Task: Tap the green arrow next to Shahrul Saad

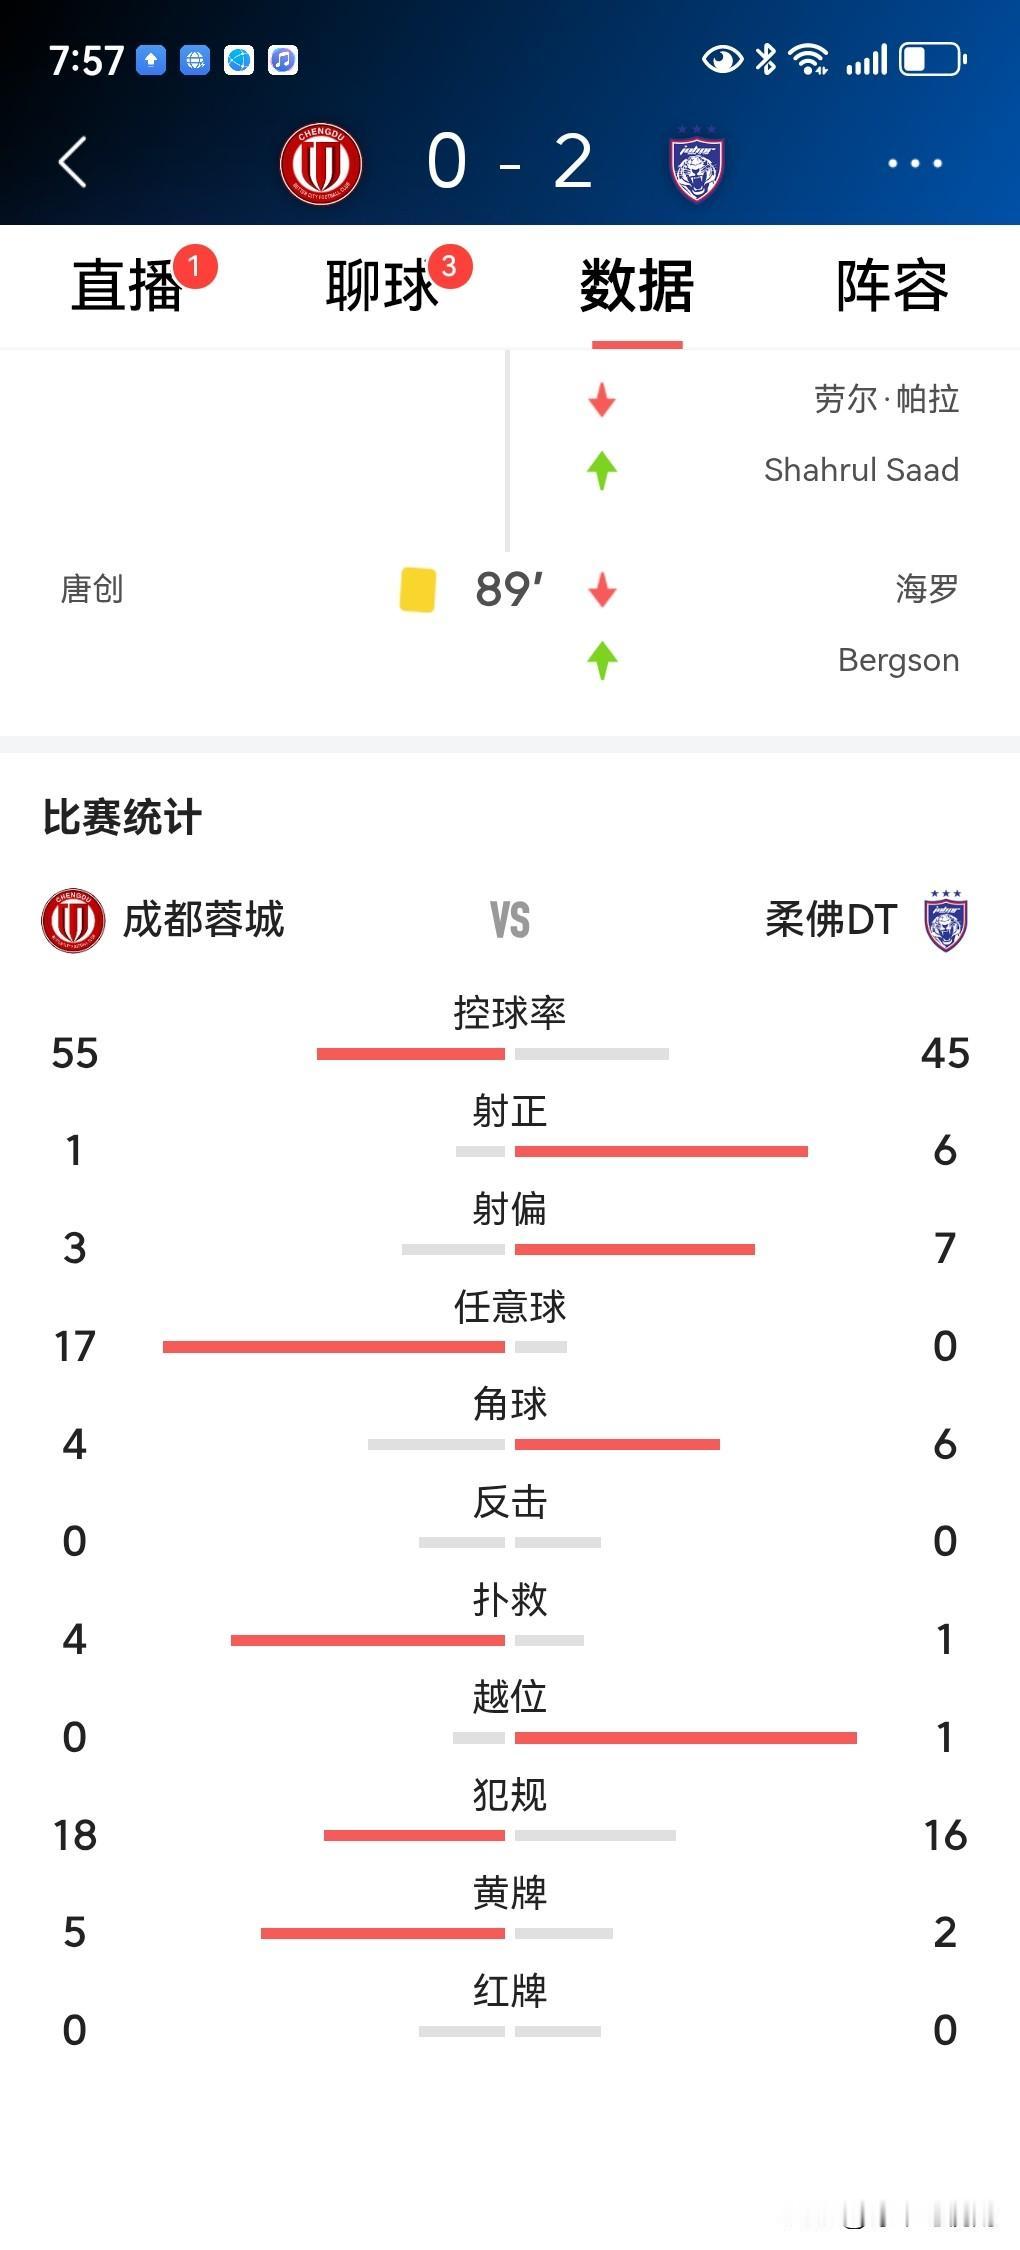Action: pos(602,470)
